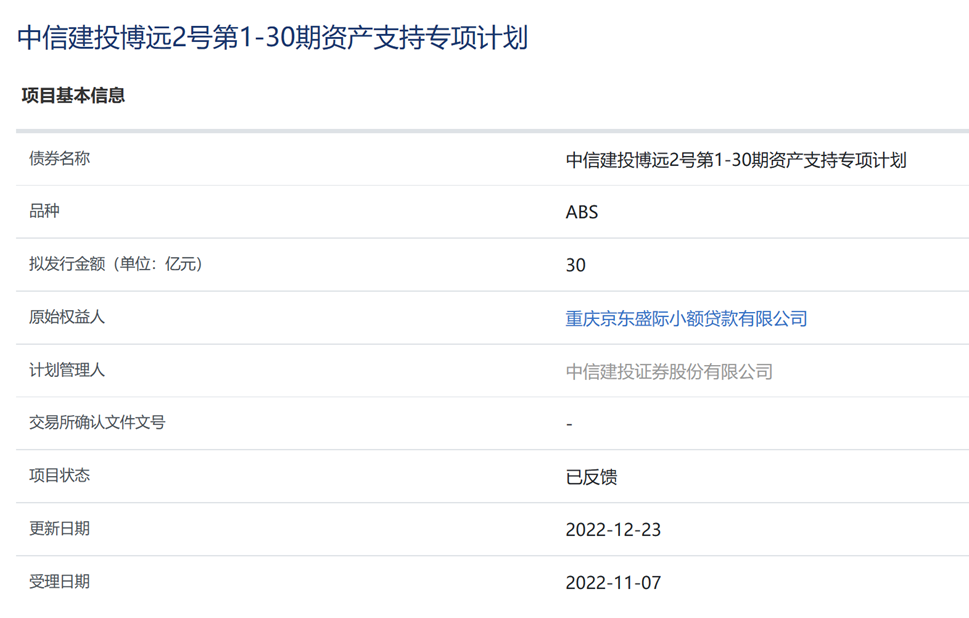
Task: Click the dash value for 交易所确认文件文号
Action: coord(569,425)
